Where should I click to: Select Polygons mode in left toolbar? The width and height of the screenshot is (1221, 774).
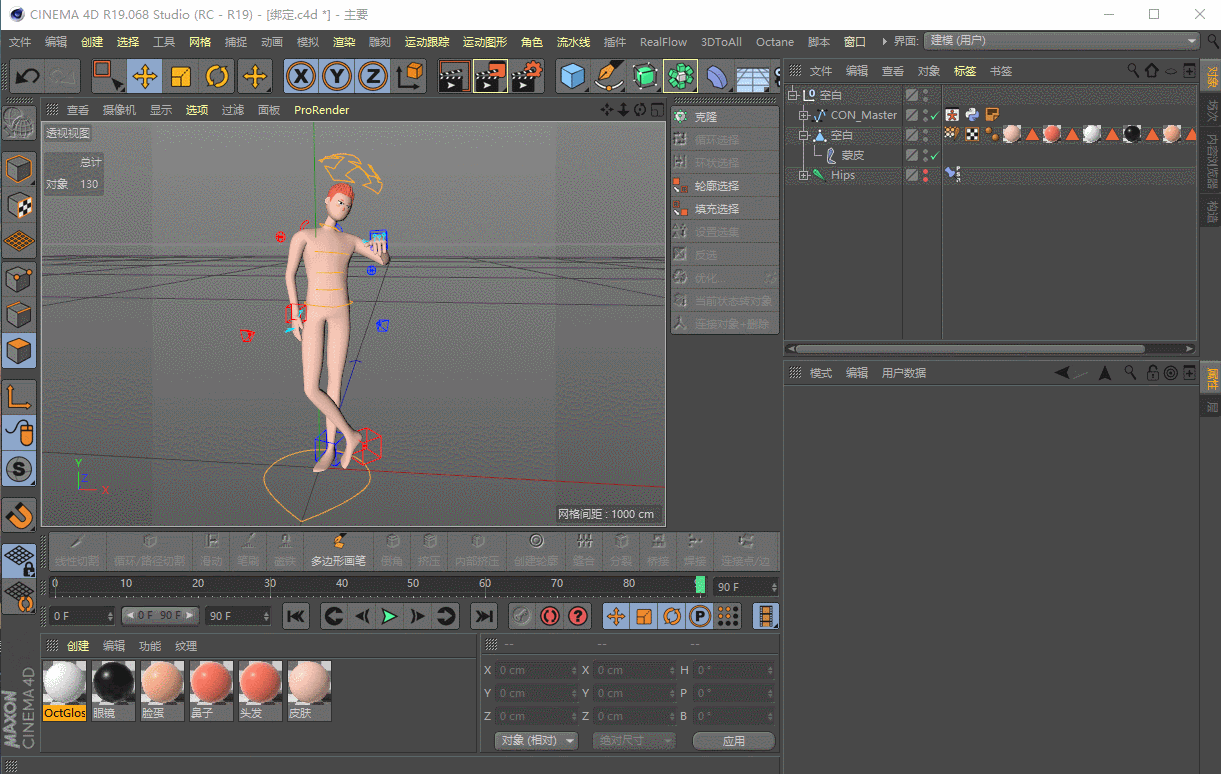point(19,351)
